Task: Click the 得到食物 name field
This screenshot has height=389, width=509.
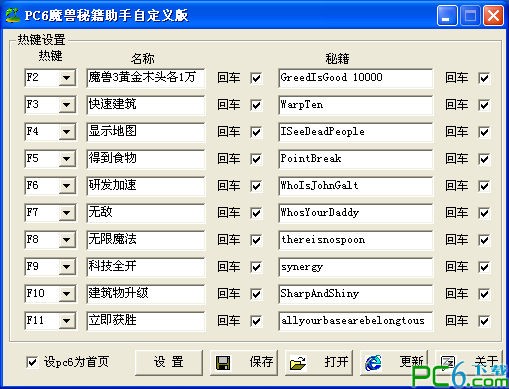Action: point(146,159)
